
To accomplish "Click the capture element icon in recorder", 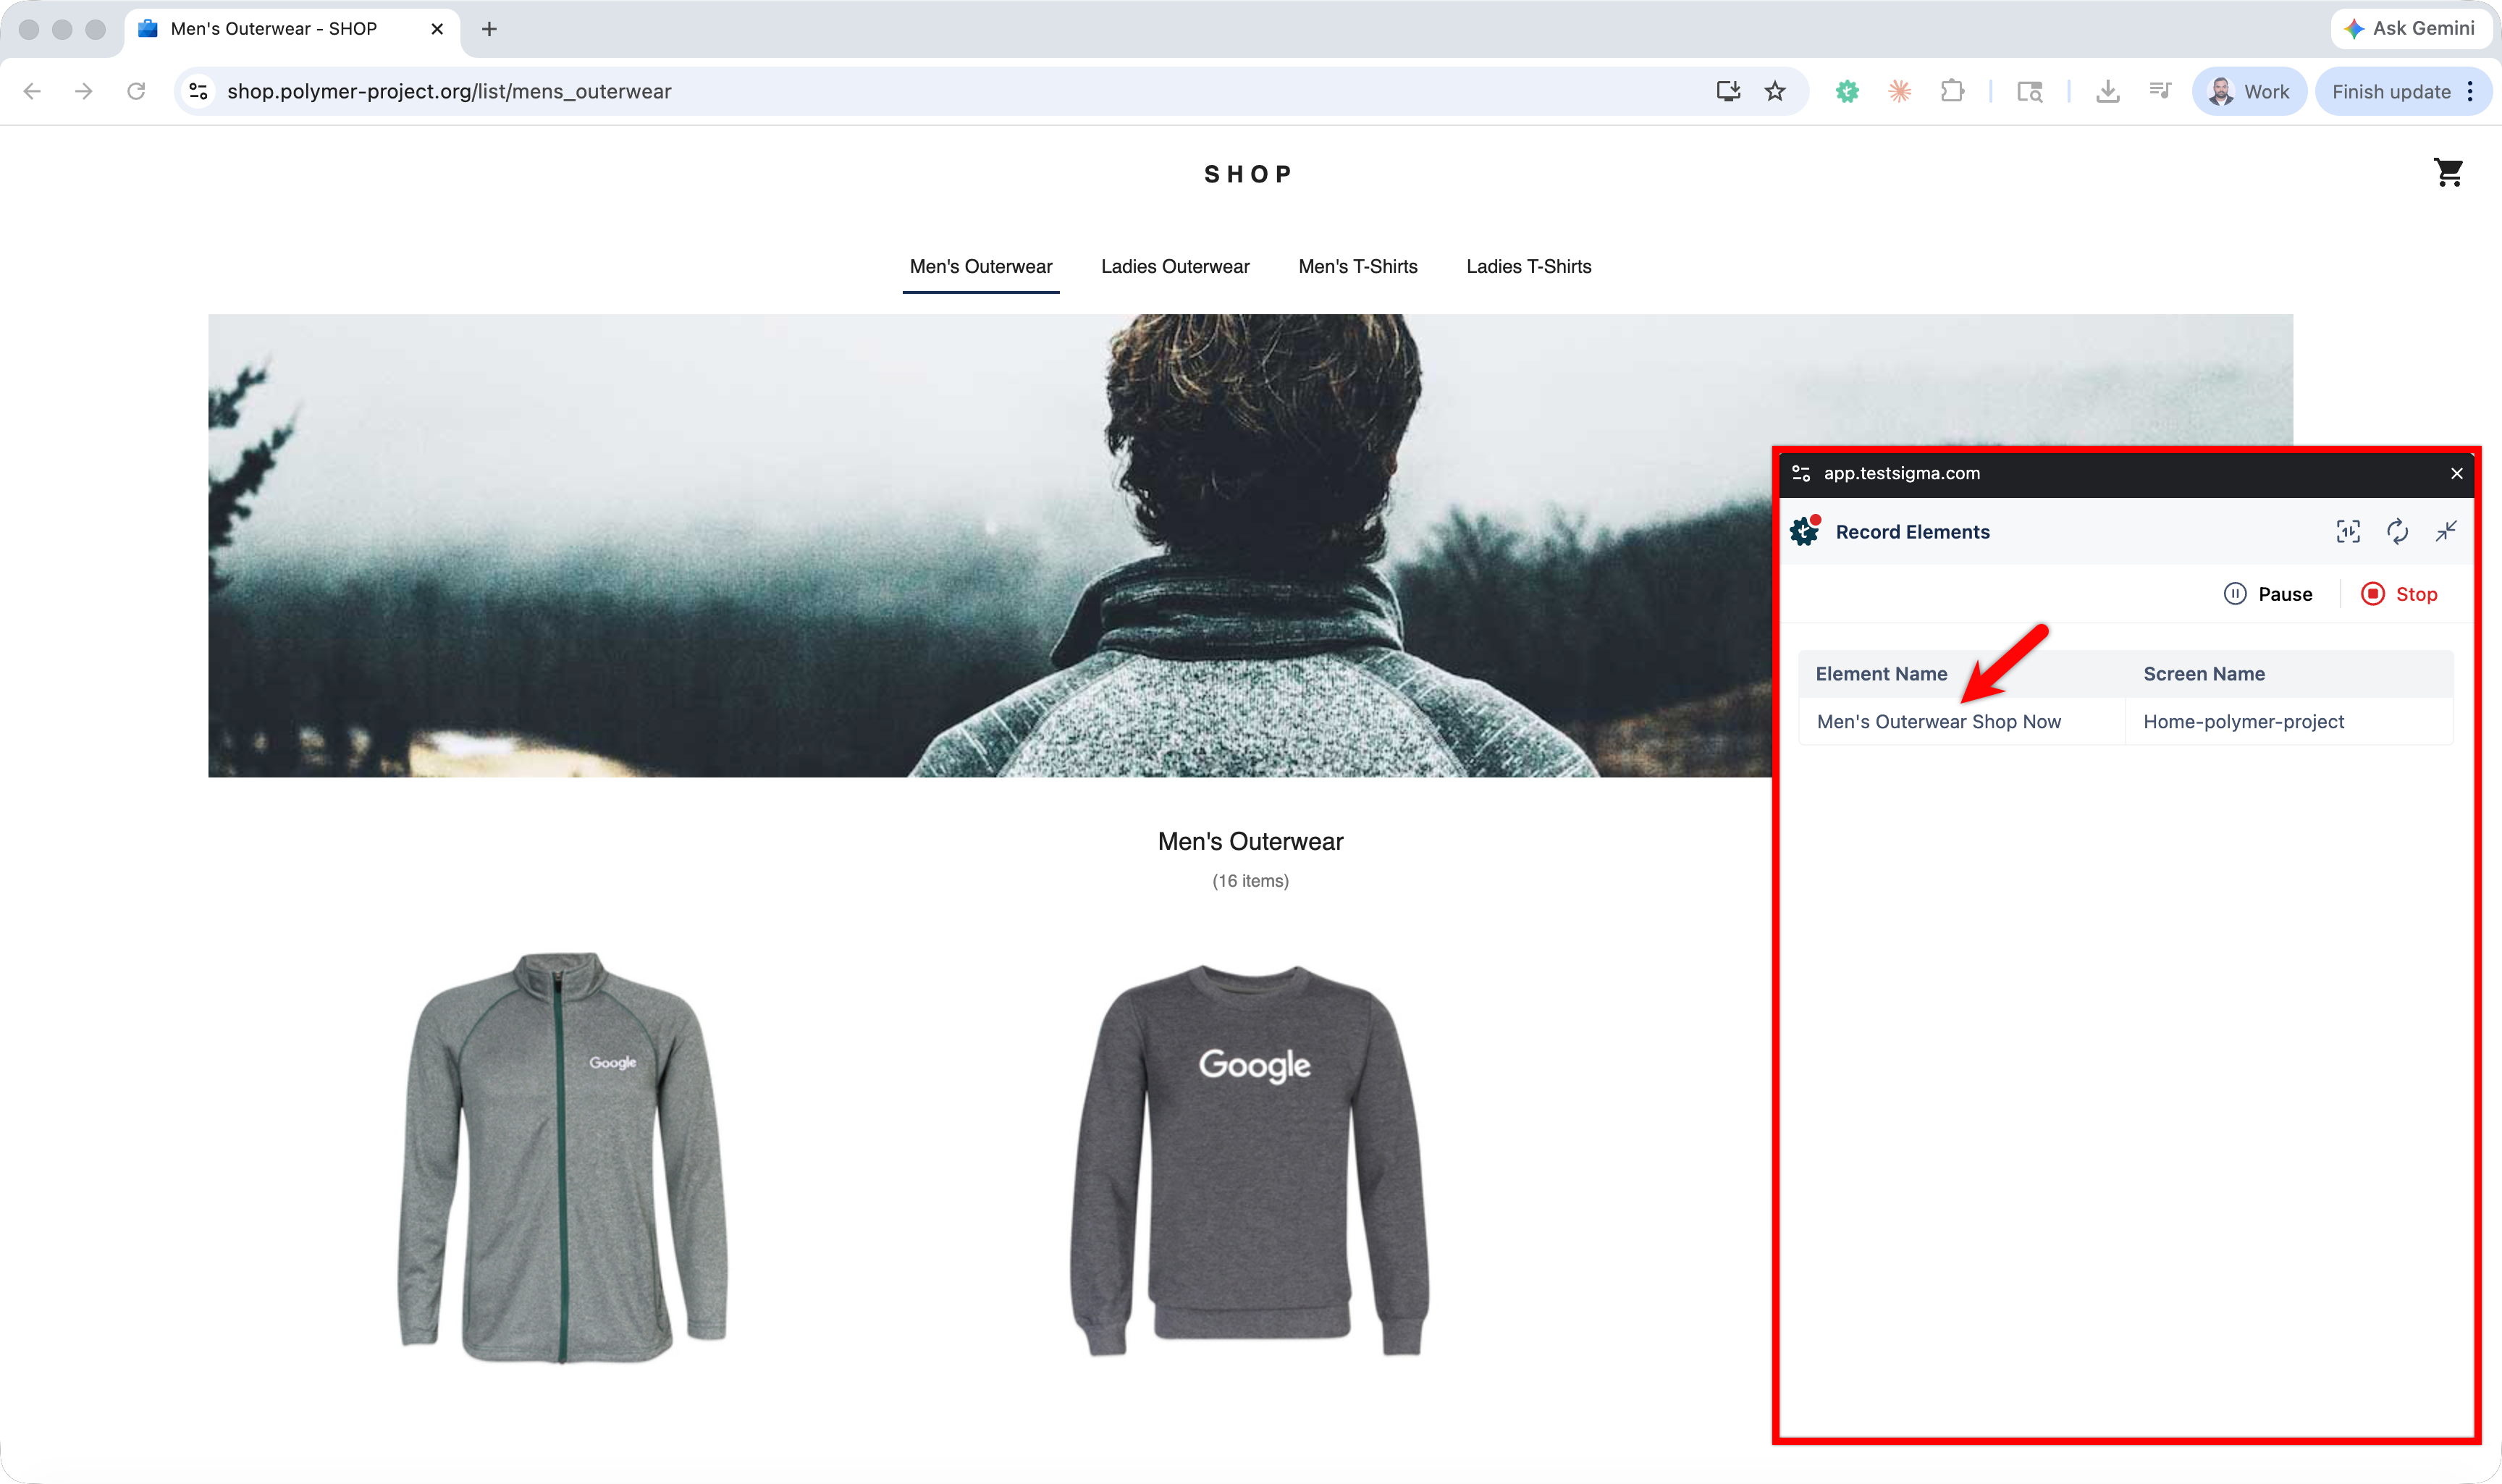I will [2348, 531].
